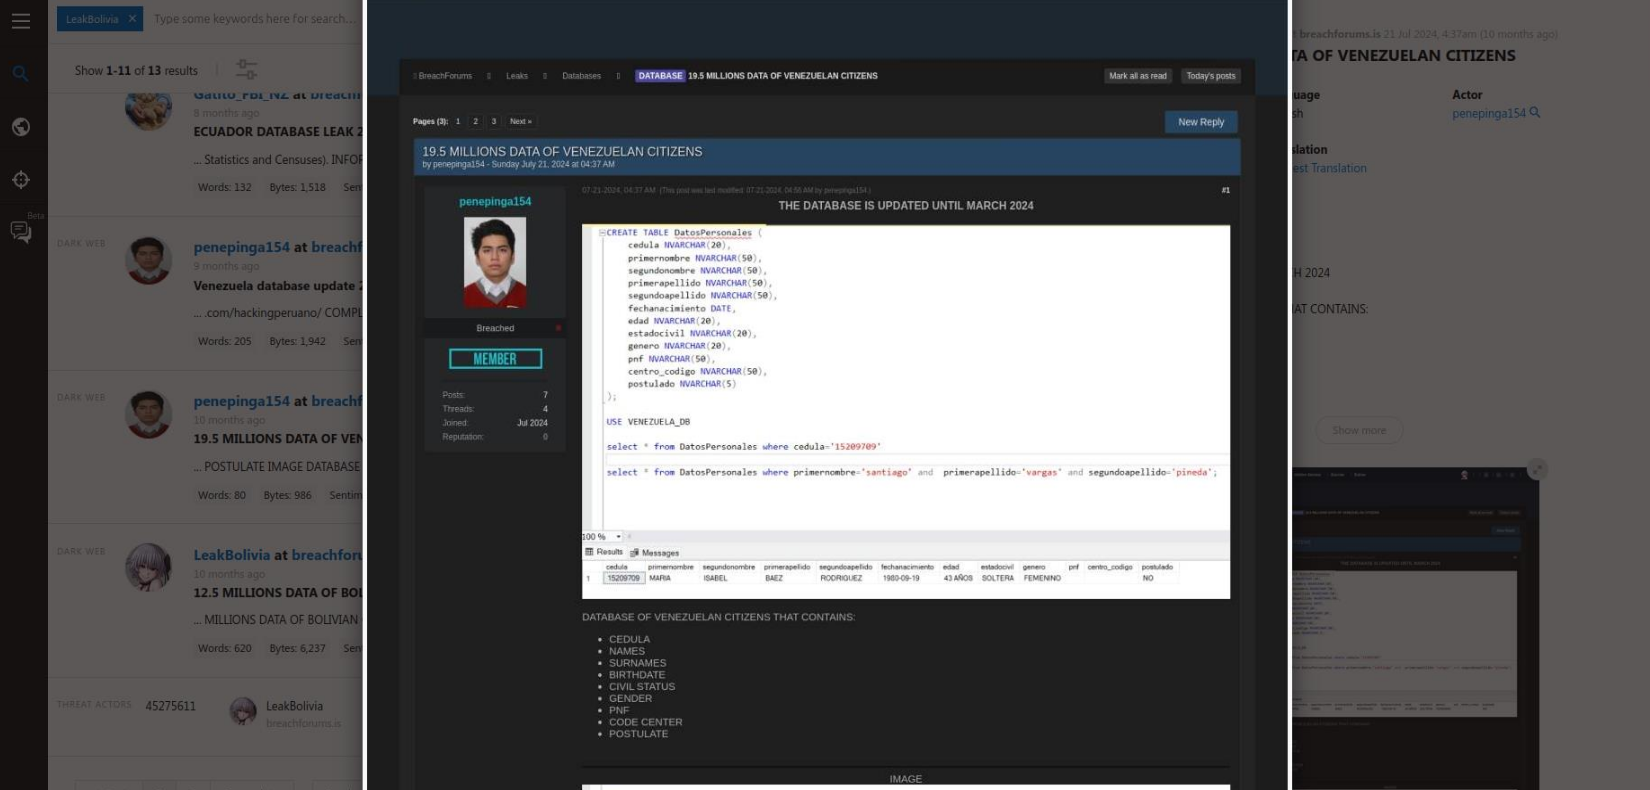
Task: Click forum poster's profile photo
Action: 495,262
